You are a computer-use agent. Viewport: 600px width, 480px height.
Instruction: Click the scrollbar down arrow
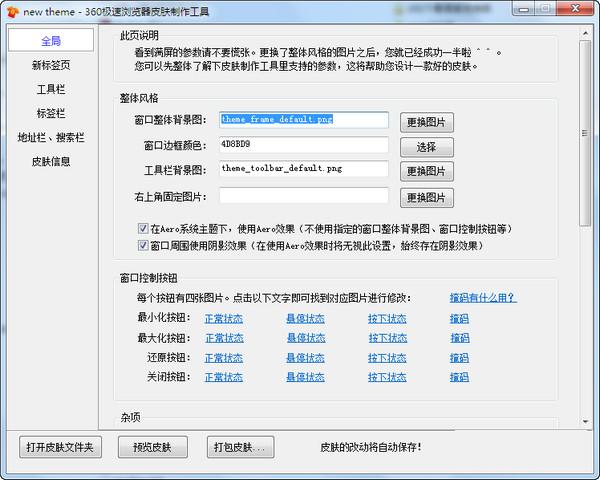(x=585, y=422)
